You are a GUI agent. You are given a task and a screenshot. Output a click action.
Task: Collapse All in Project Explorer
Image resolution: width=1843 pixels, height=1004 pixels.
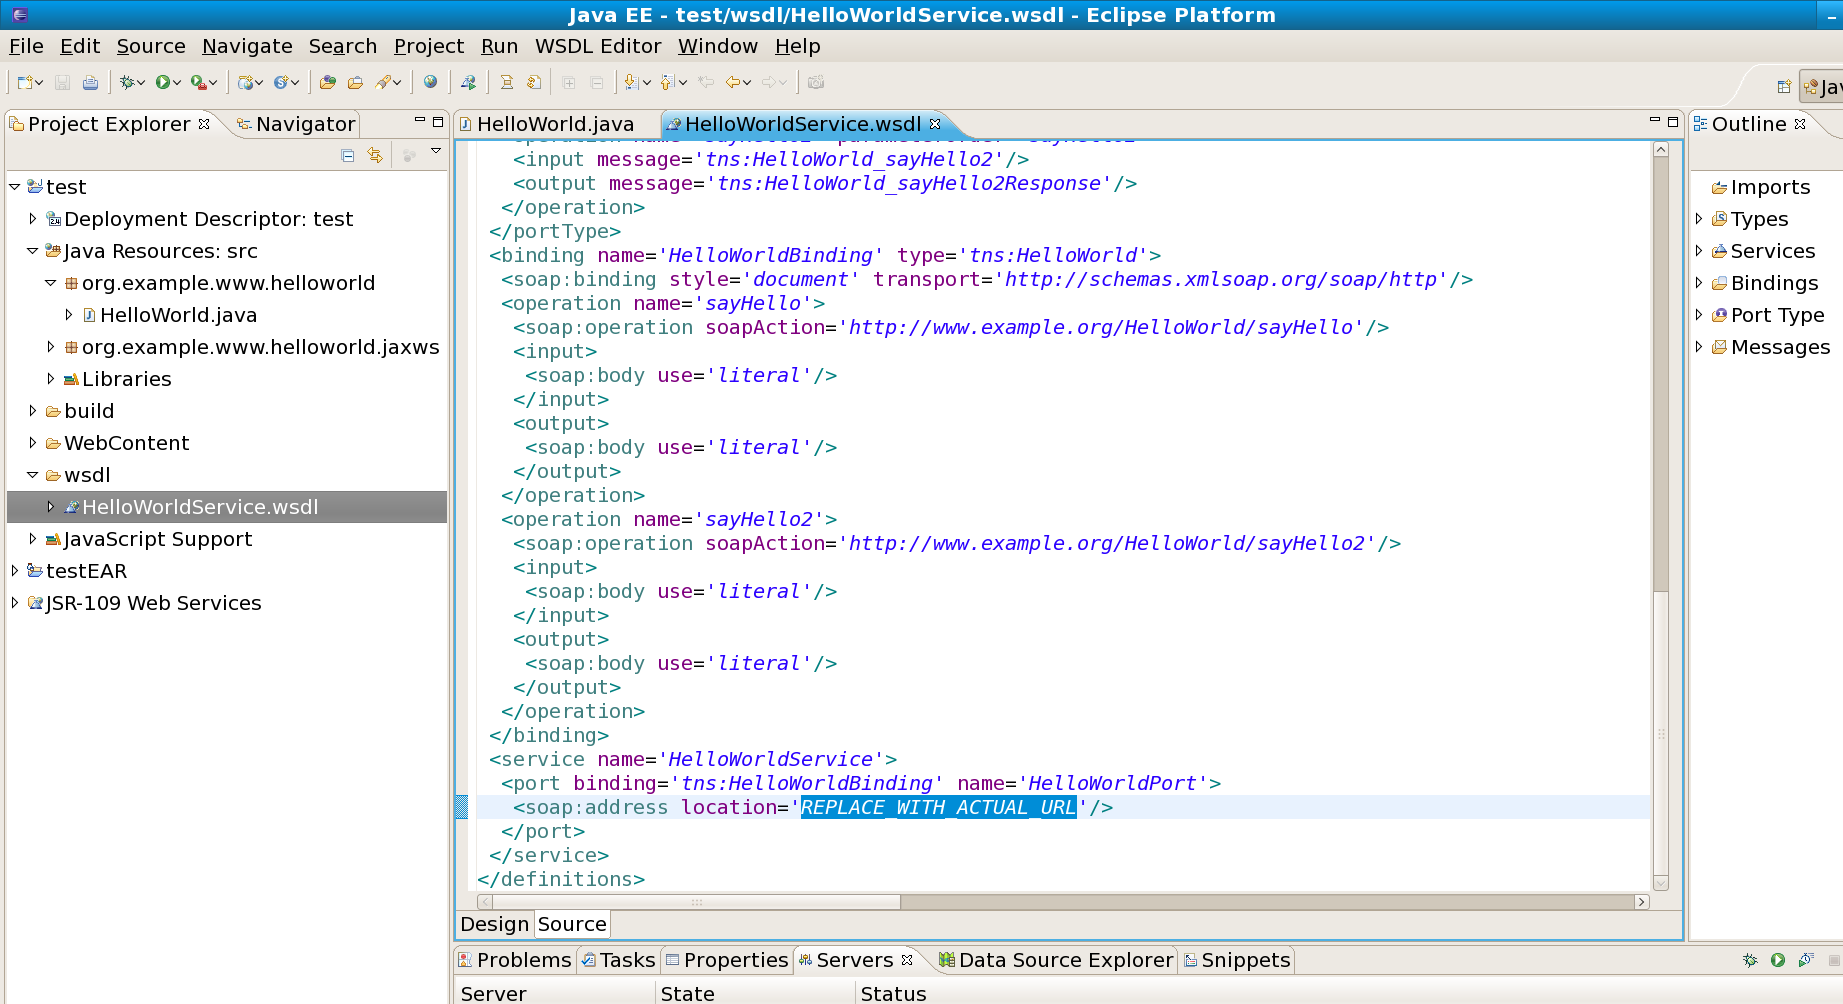[x=346, y=156]
